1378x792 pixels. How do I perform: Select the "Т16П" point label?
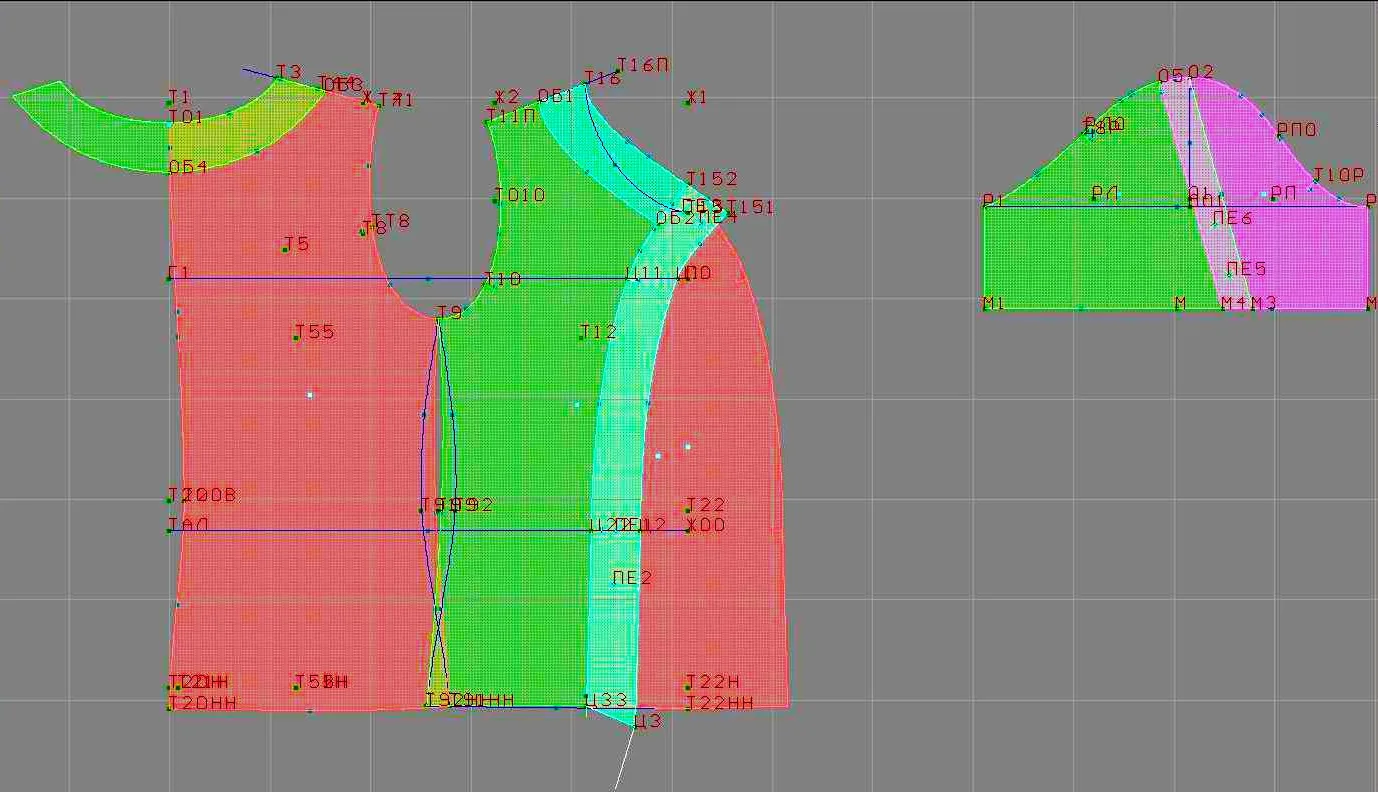point(643,65)
